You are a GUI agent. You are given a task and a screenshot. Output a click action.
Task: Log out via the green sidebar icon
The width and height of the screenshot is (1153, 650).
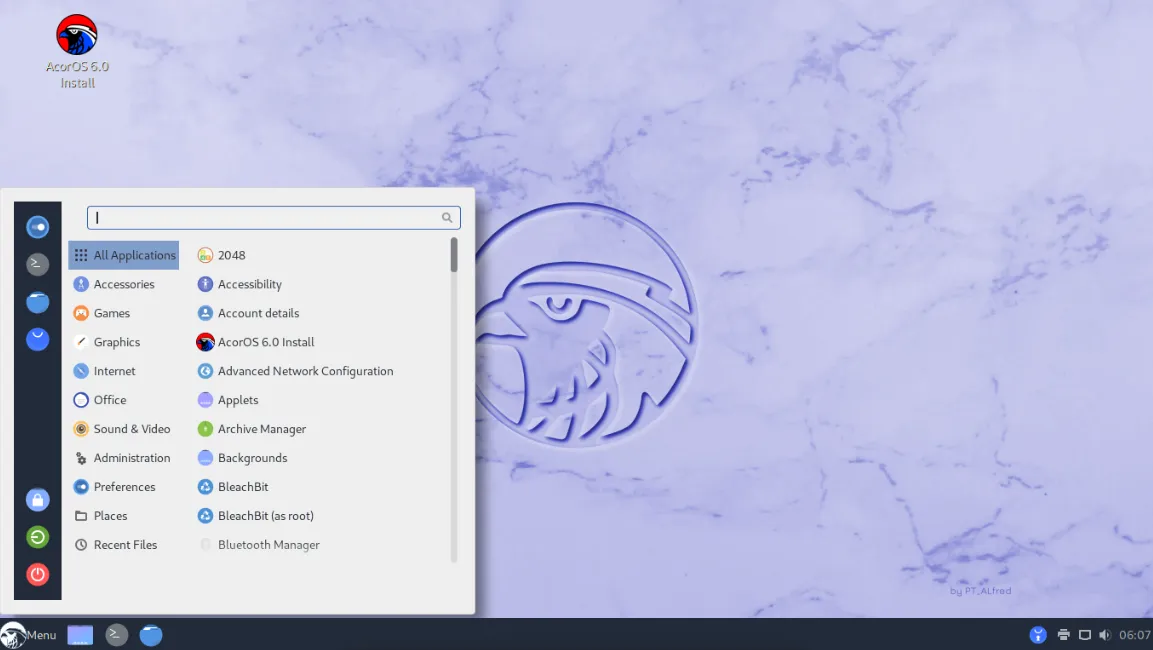pyautogui.click(x=38, y=537)
